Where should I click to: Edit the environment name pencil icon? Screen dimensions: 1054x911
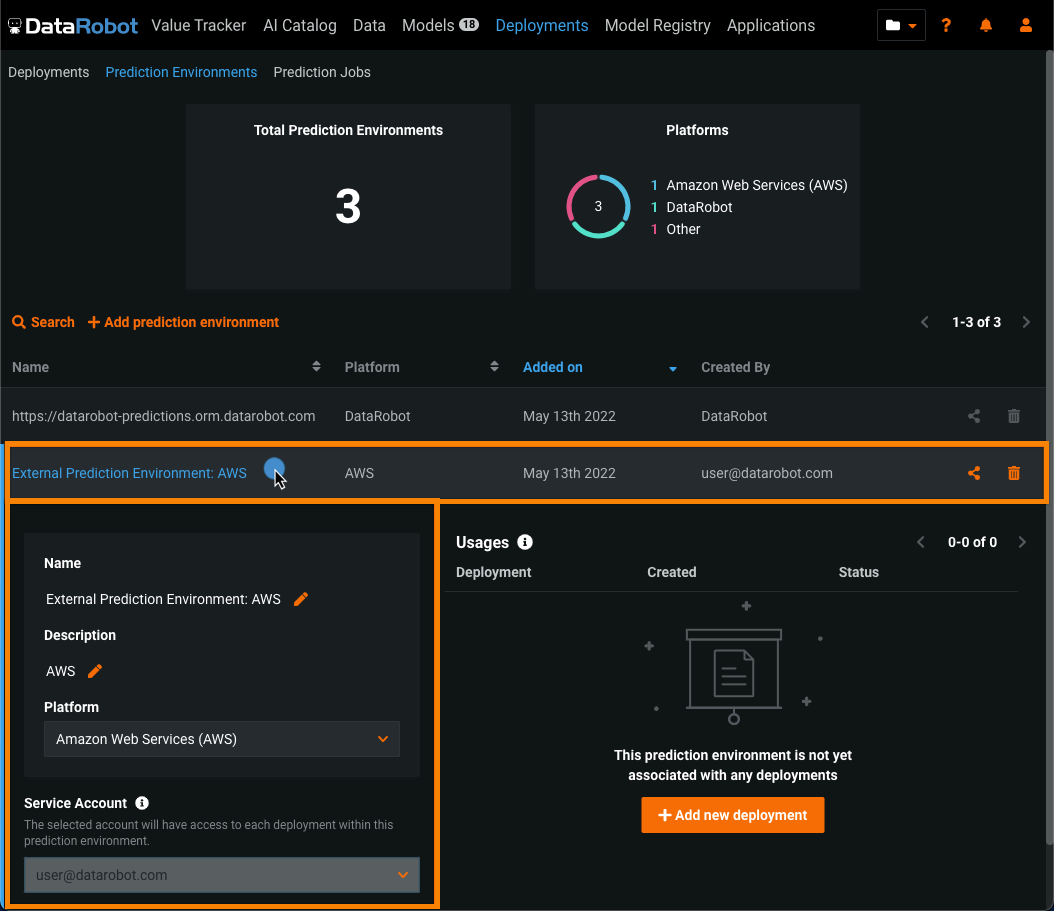coord(301,599)
